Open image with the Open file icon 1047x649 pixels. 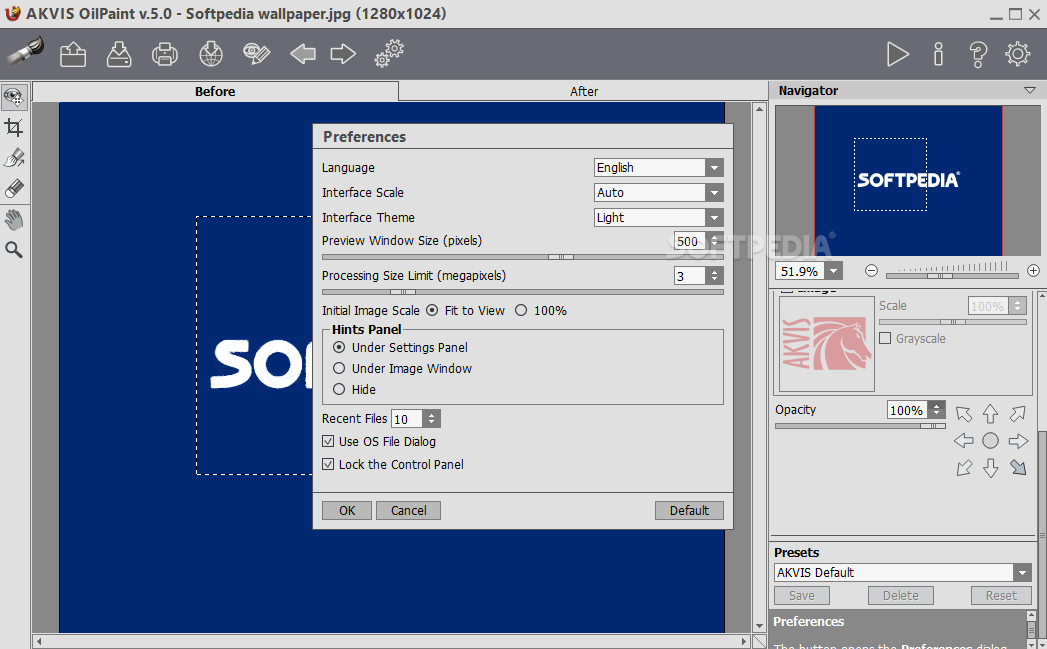pos(73,54)
